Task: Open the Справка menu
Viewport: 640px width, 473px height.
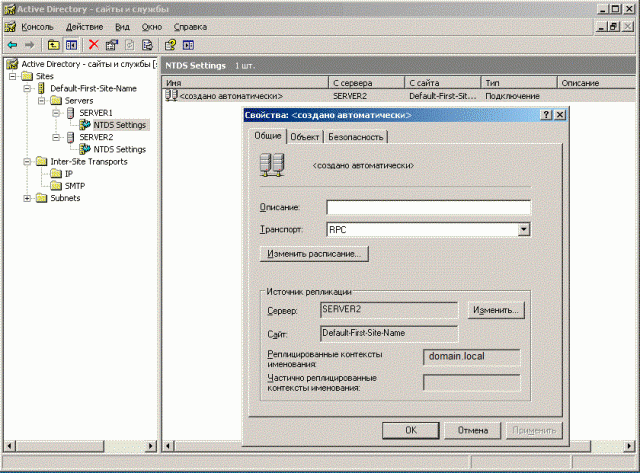Action: pos(190,27)
